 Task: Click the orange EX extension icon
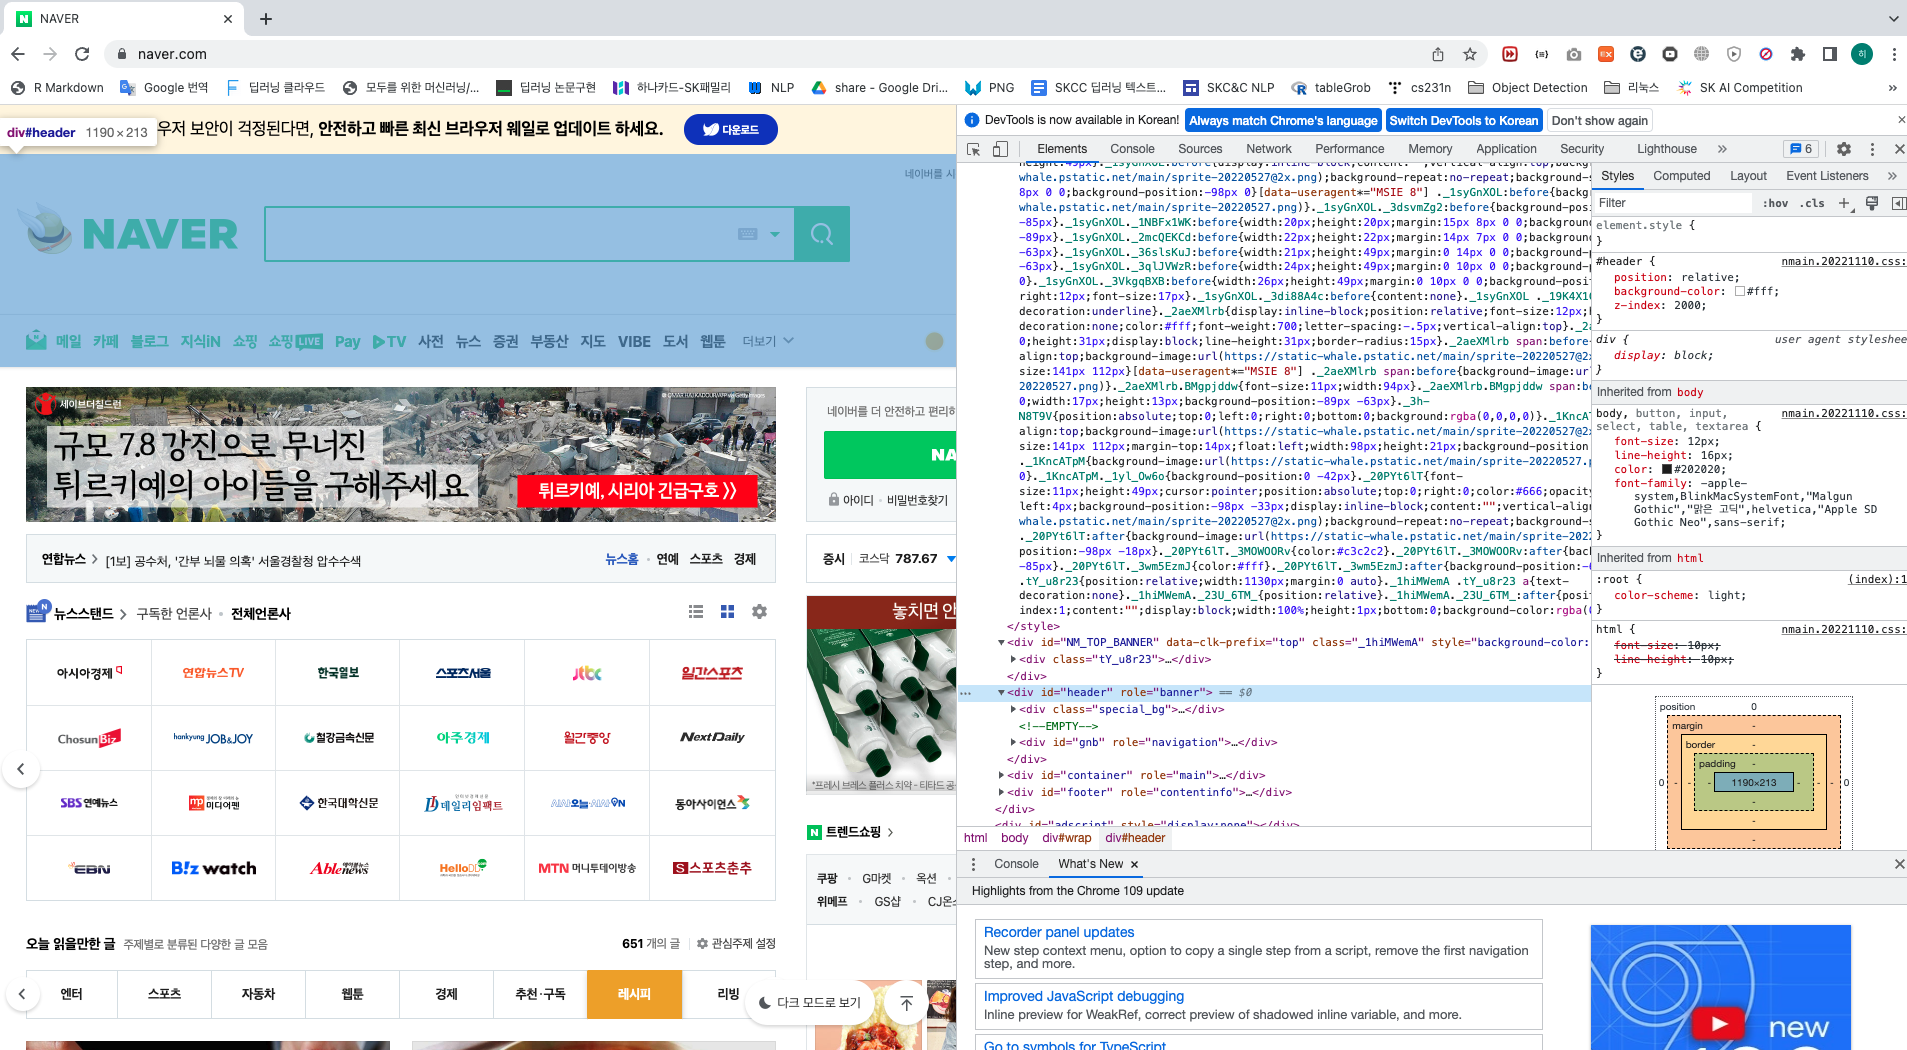1606,54
